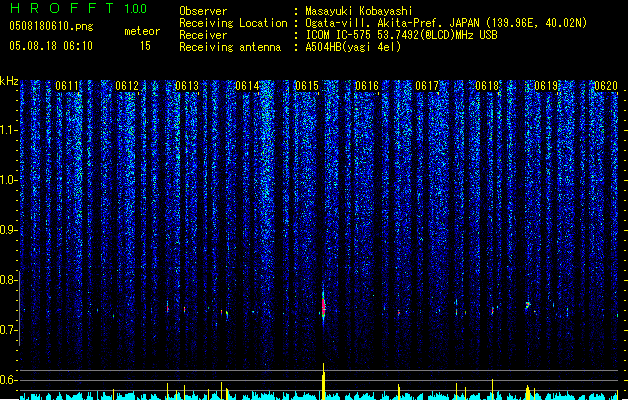Click the 'Receiver' field label
This screenshot has width=629, height=400.
(x=203, y=35)
